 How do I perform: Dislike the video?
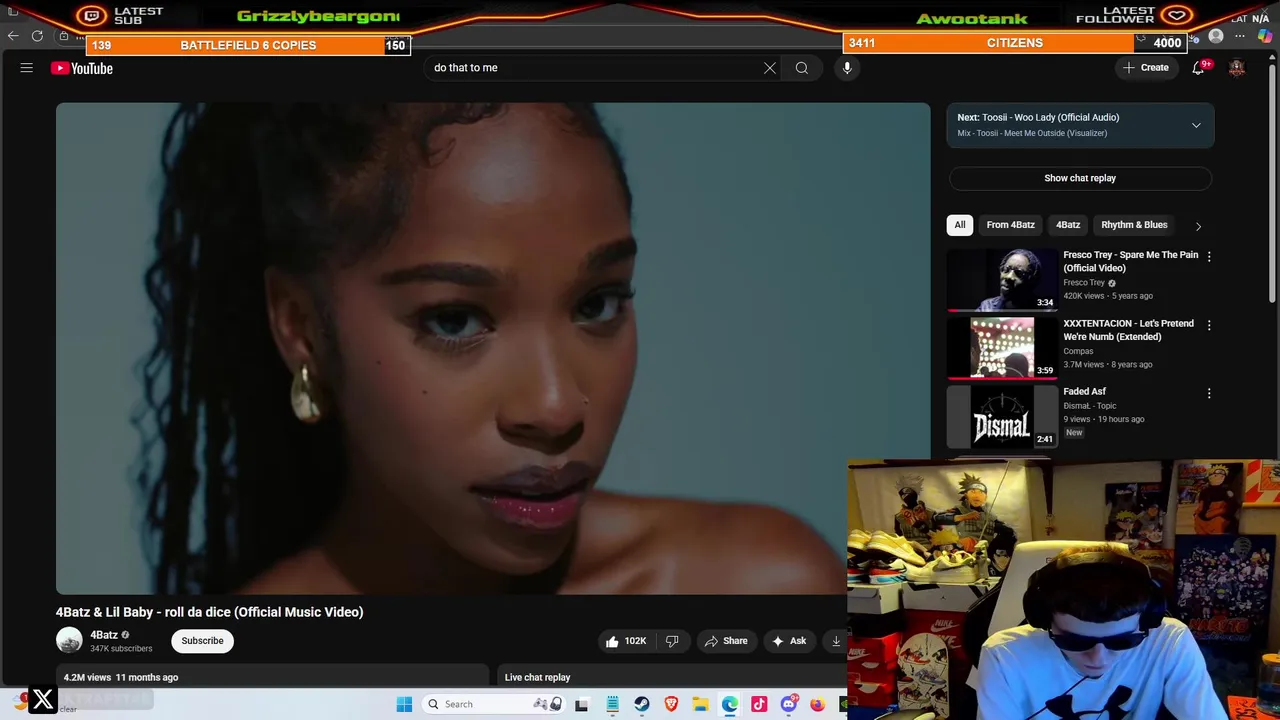(x=672, y=641)
